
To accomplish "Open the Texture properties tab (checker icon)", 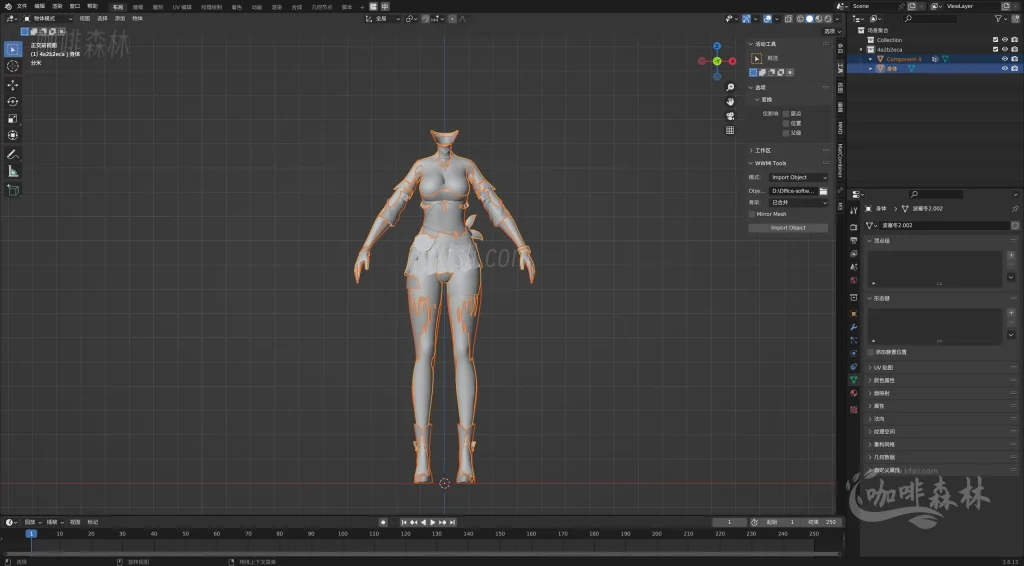I will tap(854, 409).
